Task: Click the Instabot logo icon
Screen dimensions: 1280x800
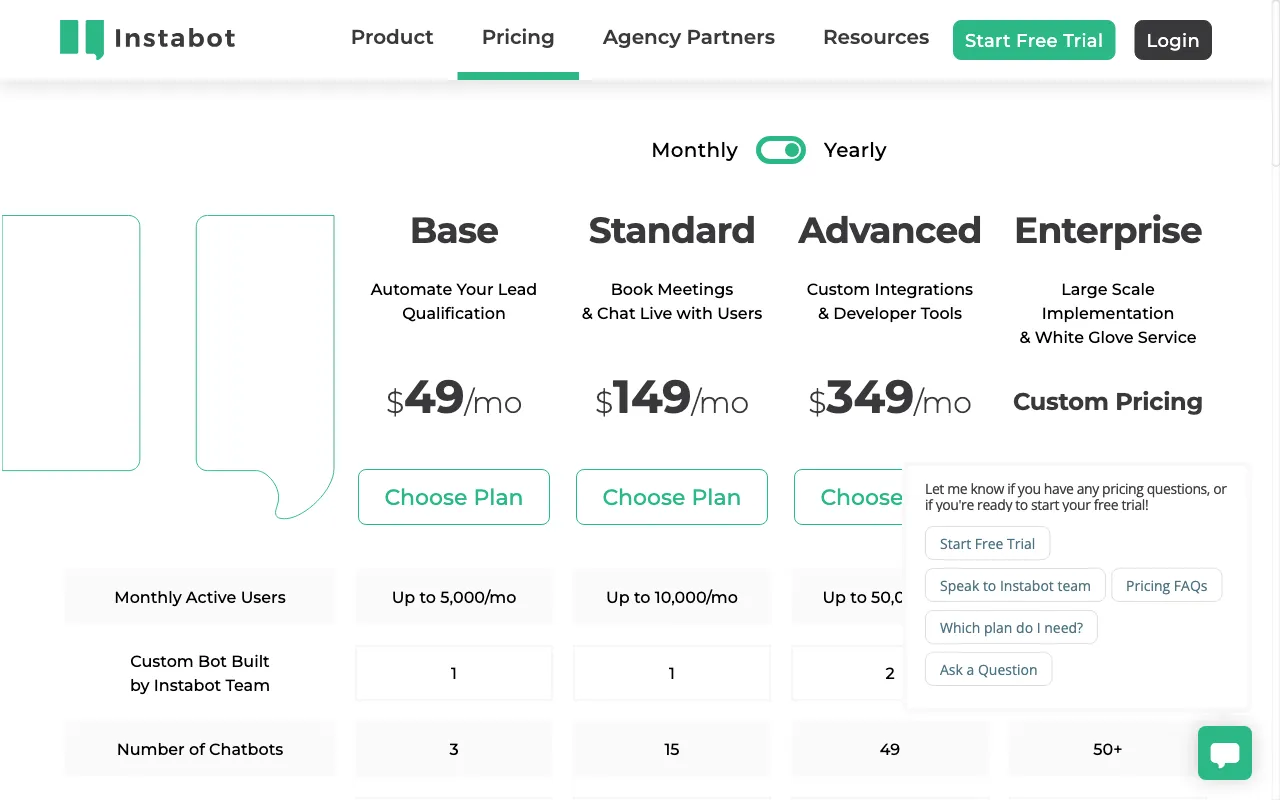Action: coord(82,39)
